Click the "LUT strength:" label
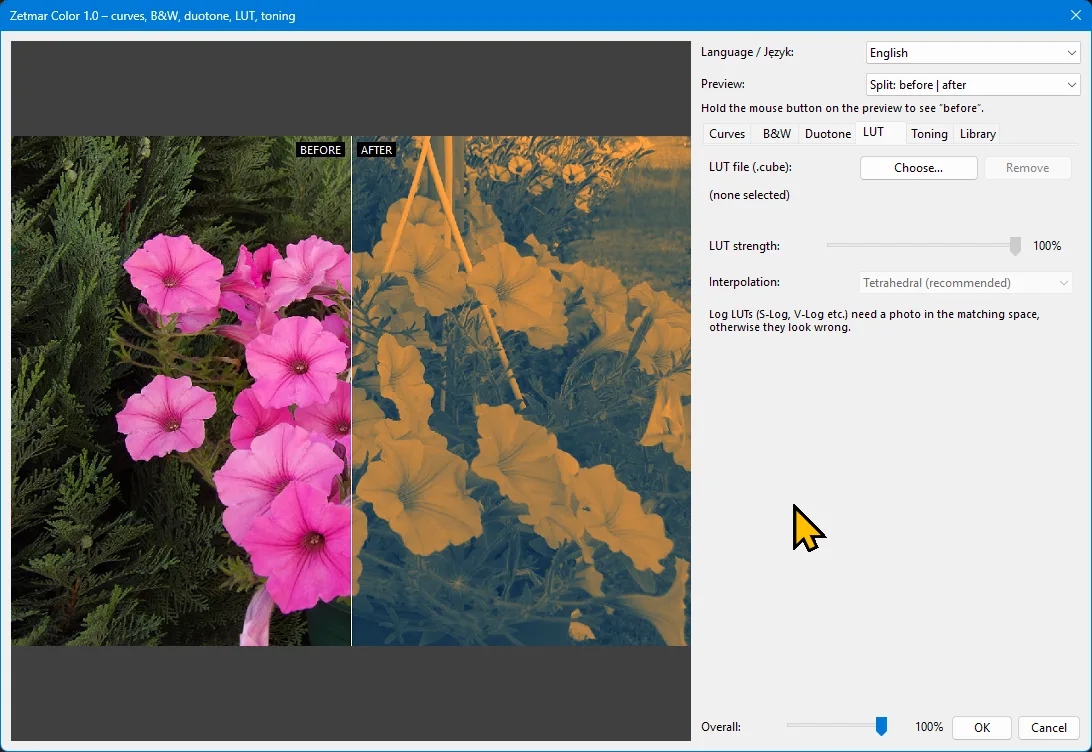Screen dimensions: 1092x752 tap(744, 246)
